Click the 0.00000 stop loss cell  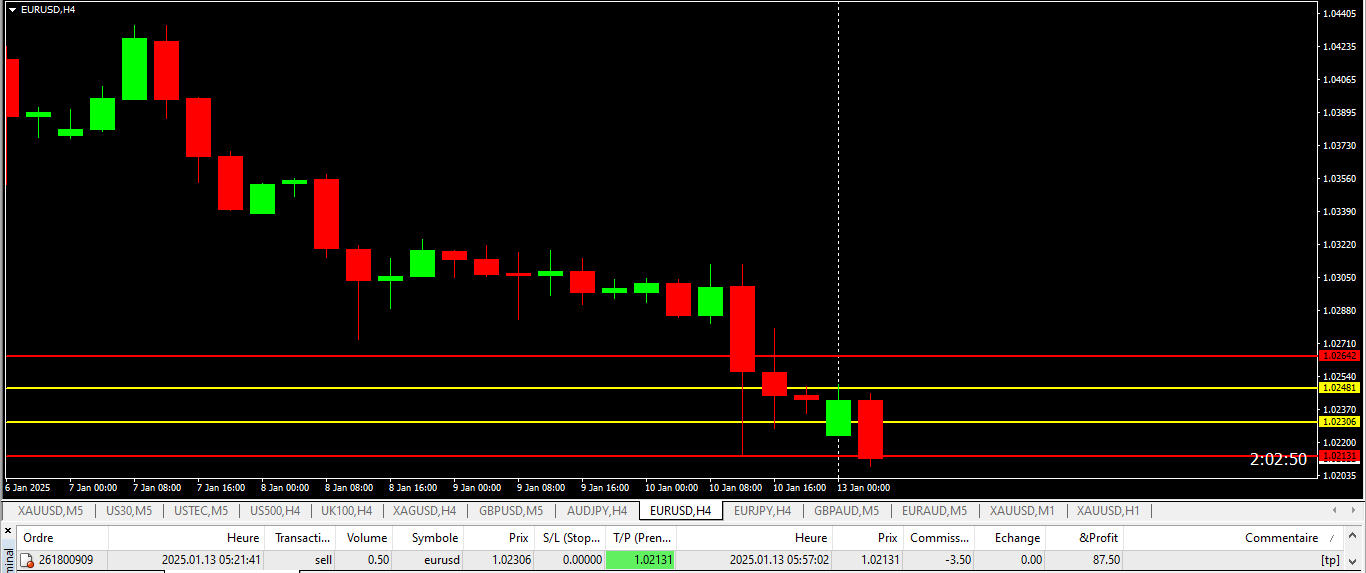[582, 560]
